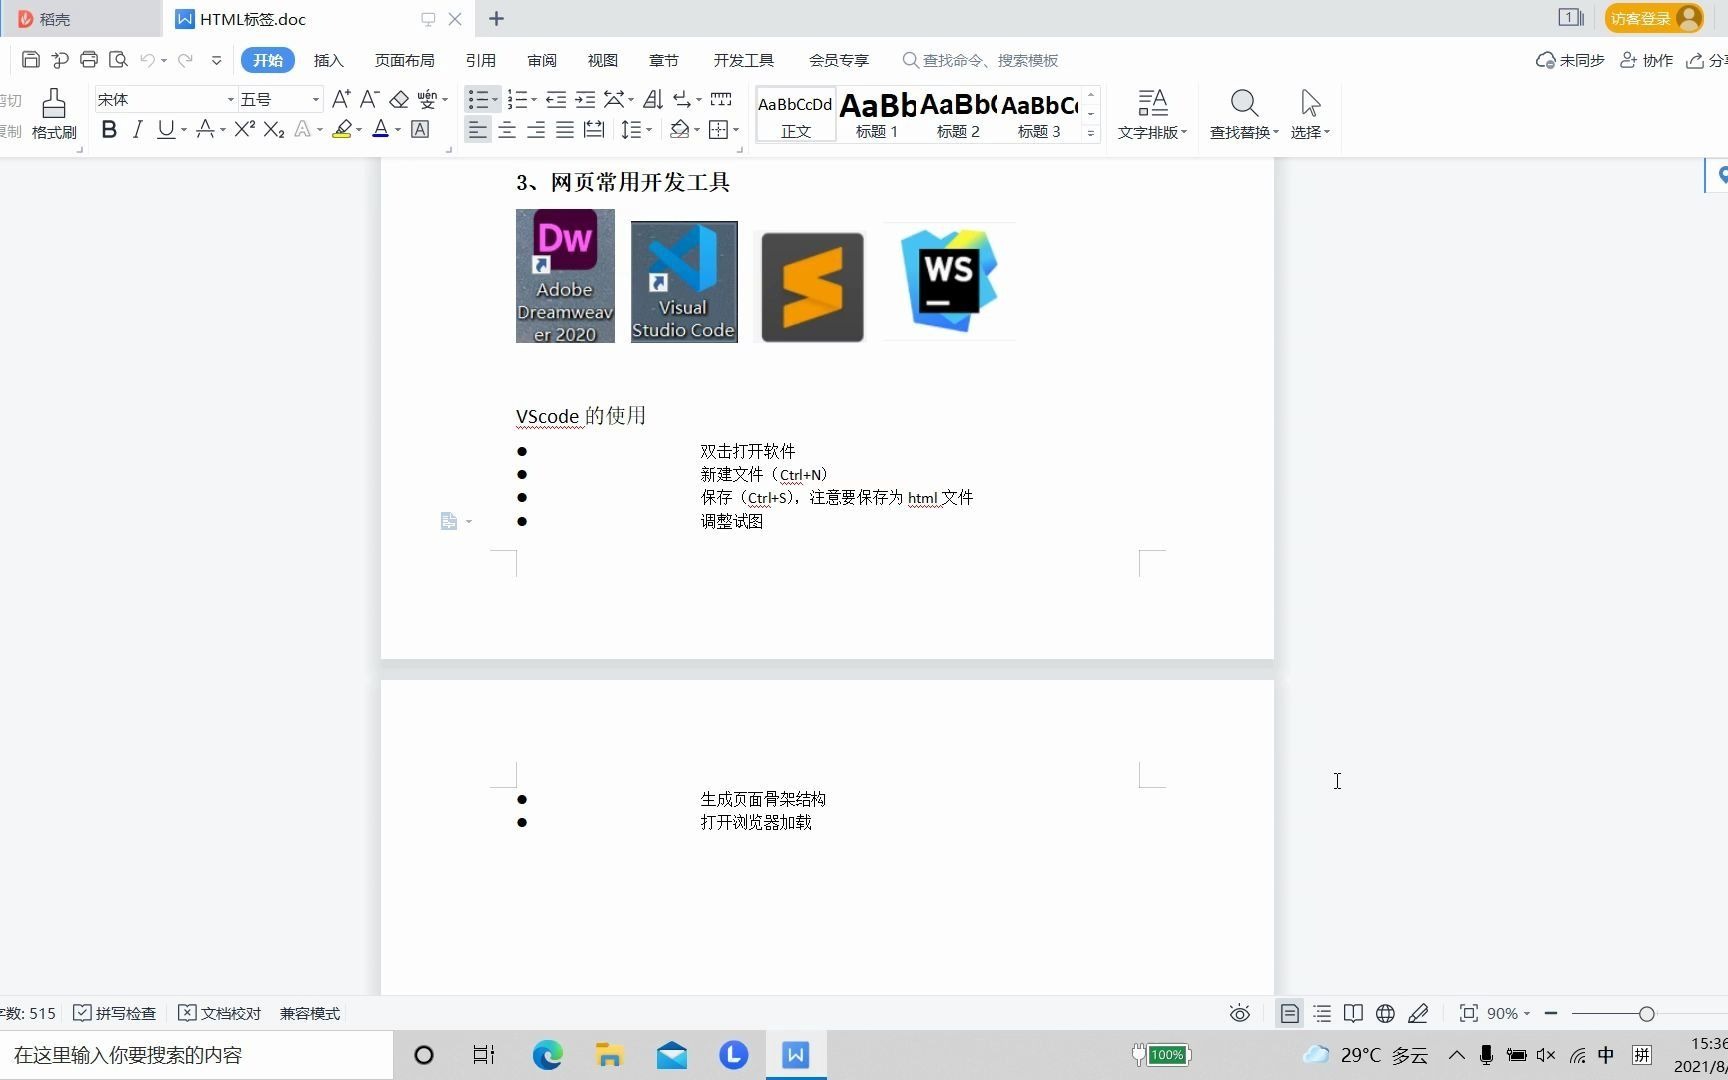Apply 标题 1 style
This screenshot has width=1728, height=1080.
tap(877, 114)
